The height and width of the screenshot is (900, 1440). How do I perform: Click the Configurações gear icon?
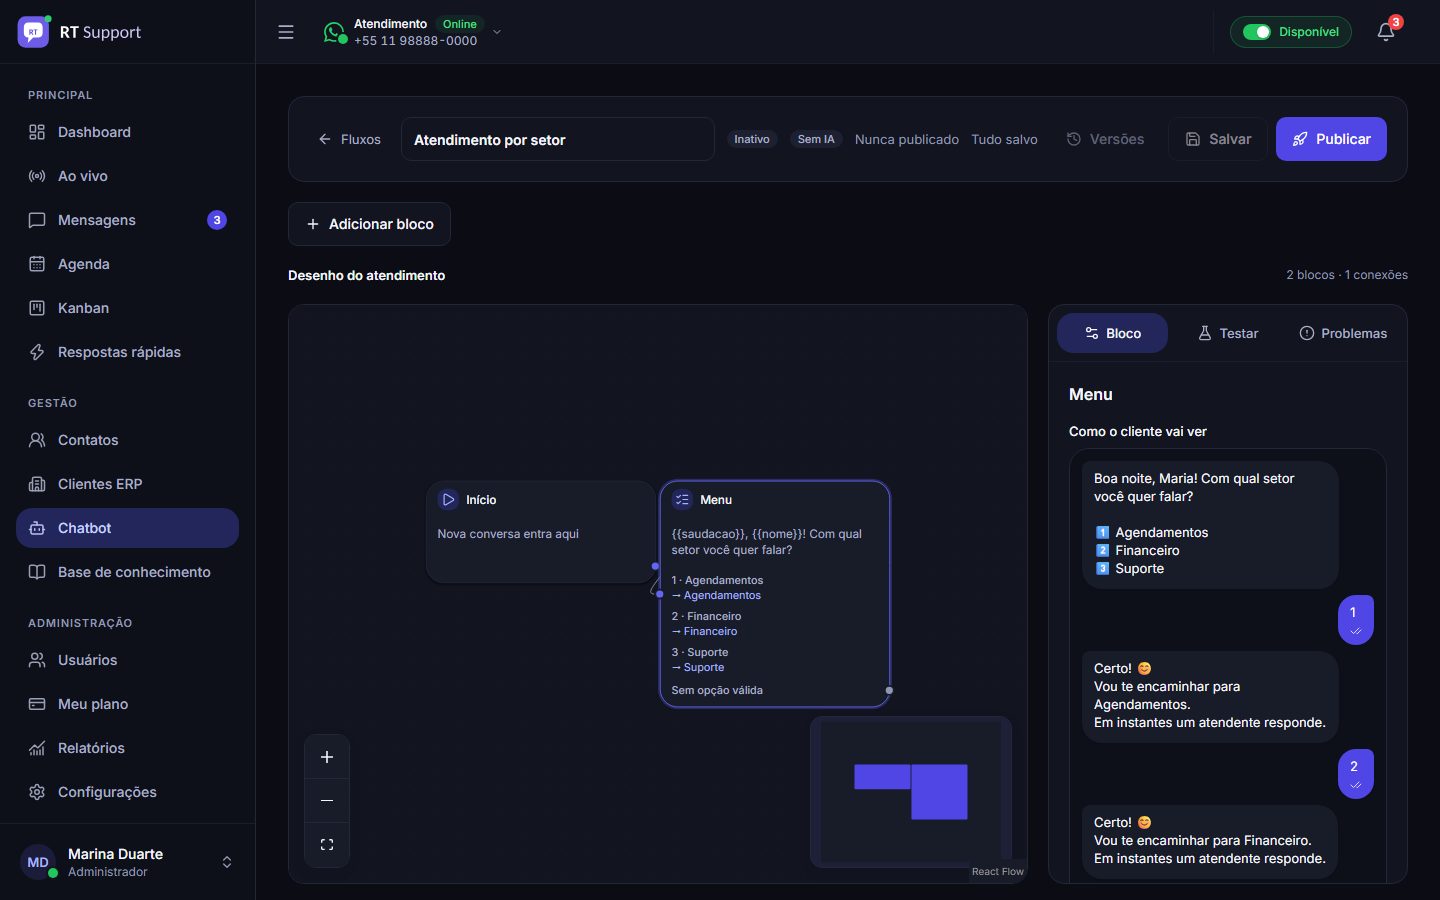37,792
